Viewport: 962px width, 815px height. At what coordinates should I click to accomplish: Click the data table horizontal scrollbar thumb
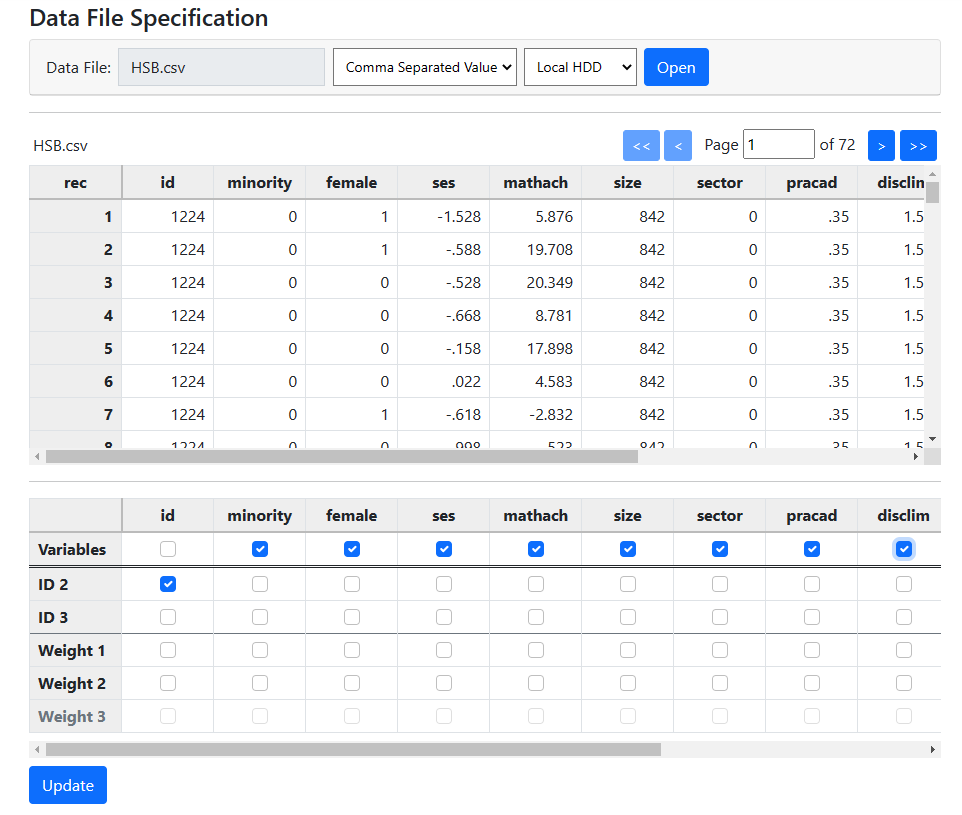click(x=340, y=457)
